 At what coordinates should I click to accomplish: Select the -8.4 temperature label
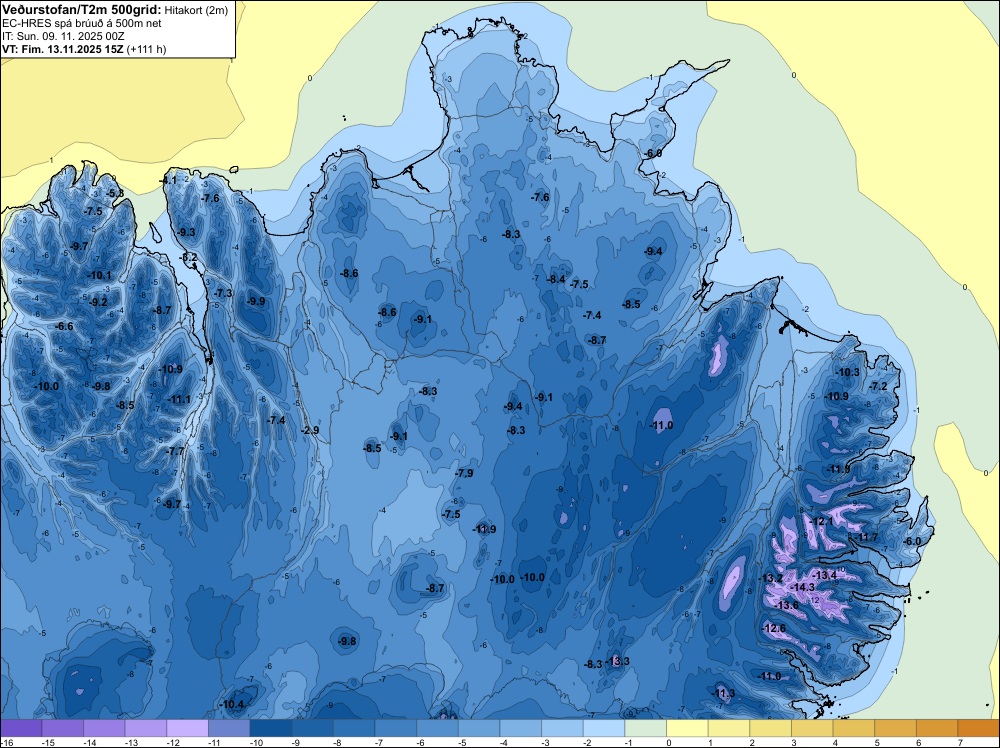pos(556,279)
